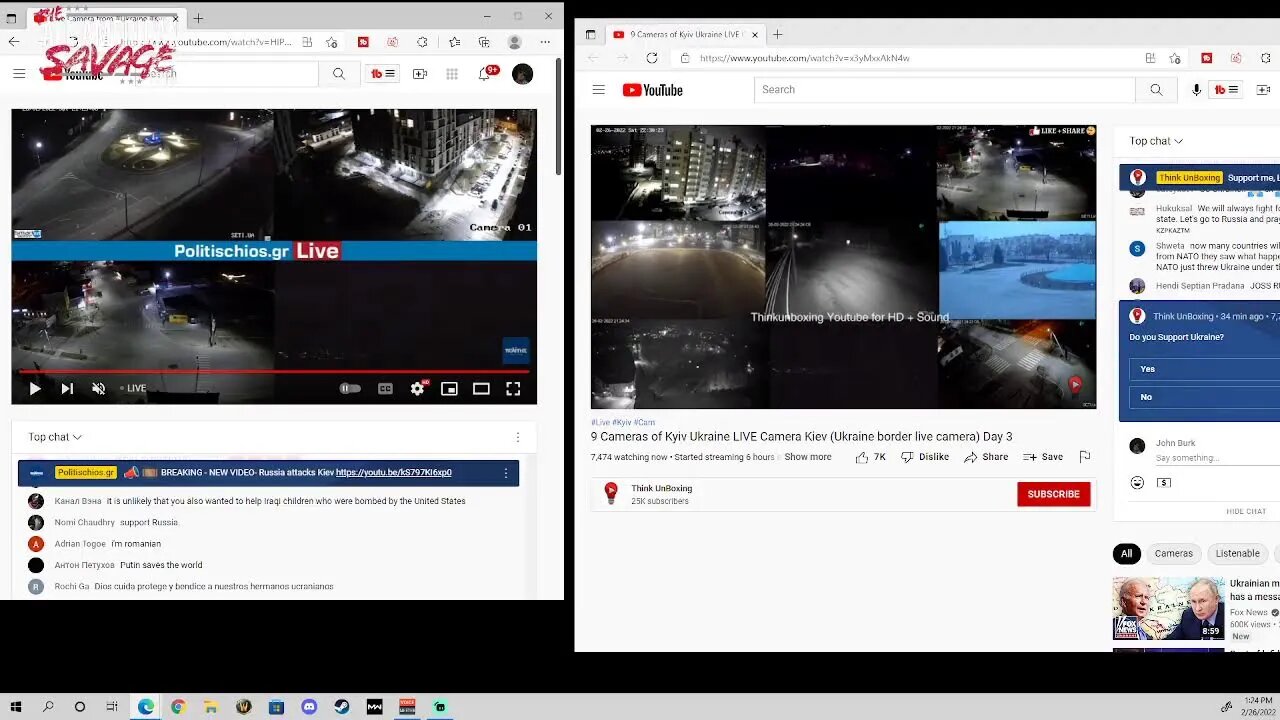Viewport: 1280px width, 720px height.
Task: Expand Top chat dropdown in right window
Action: [x=1156, y=141]
